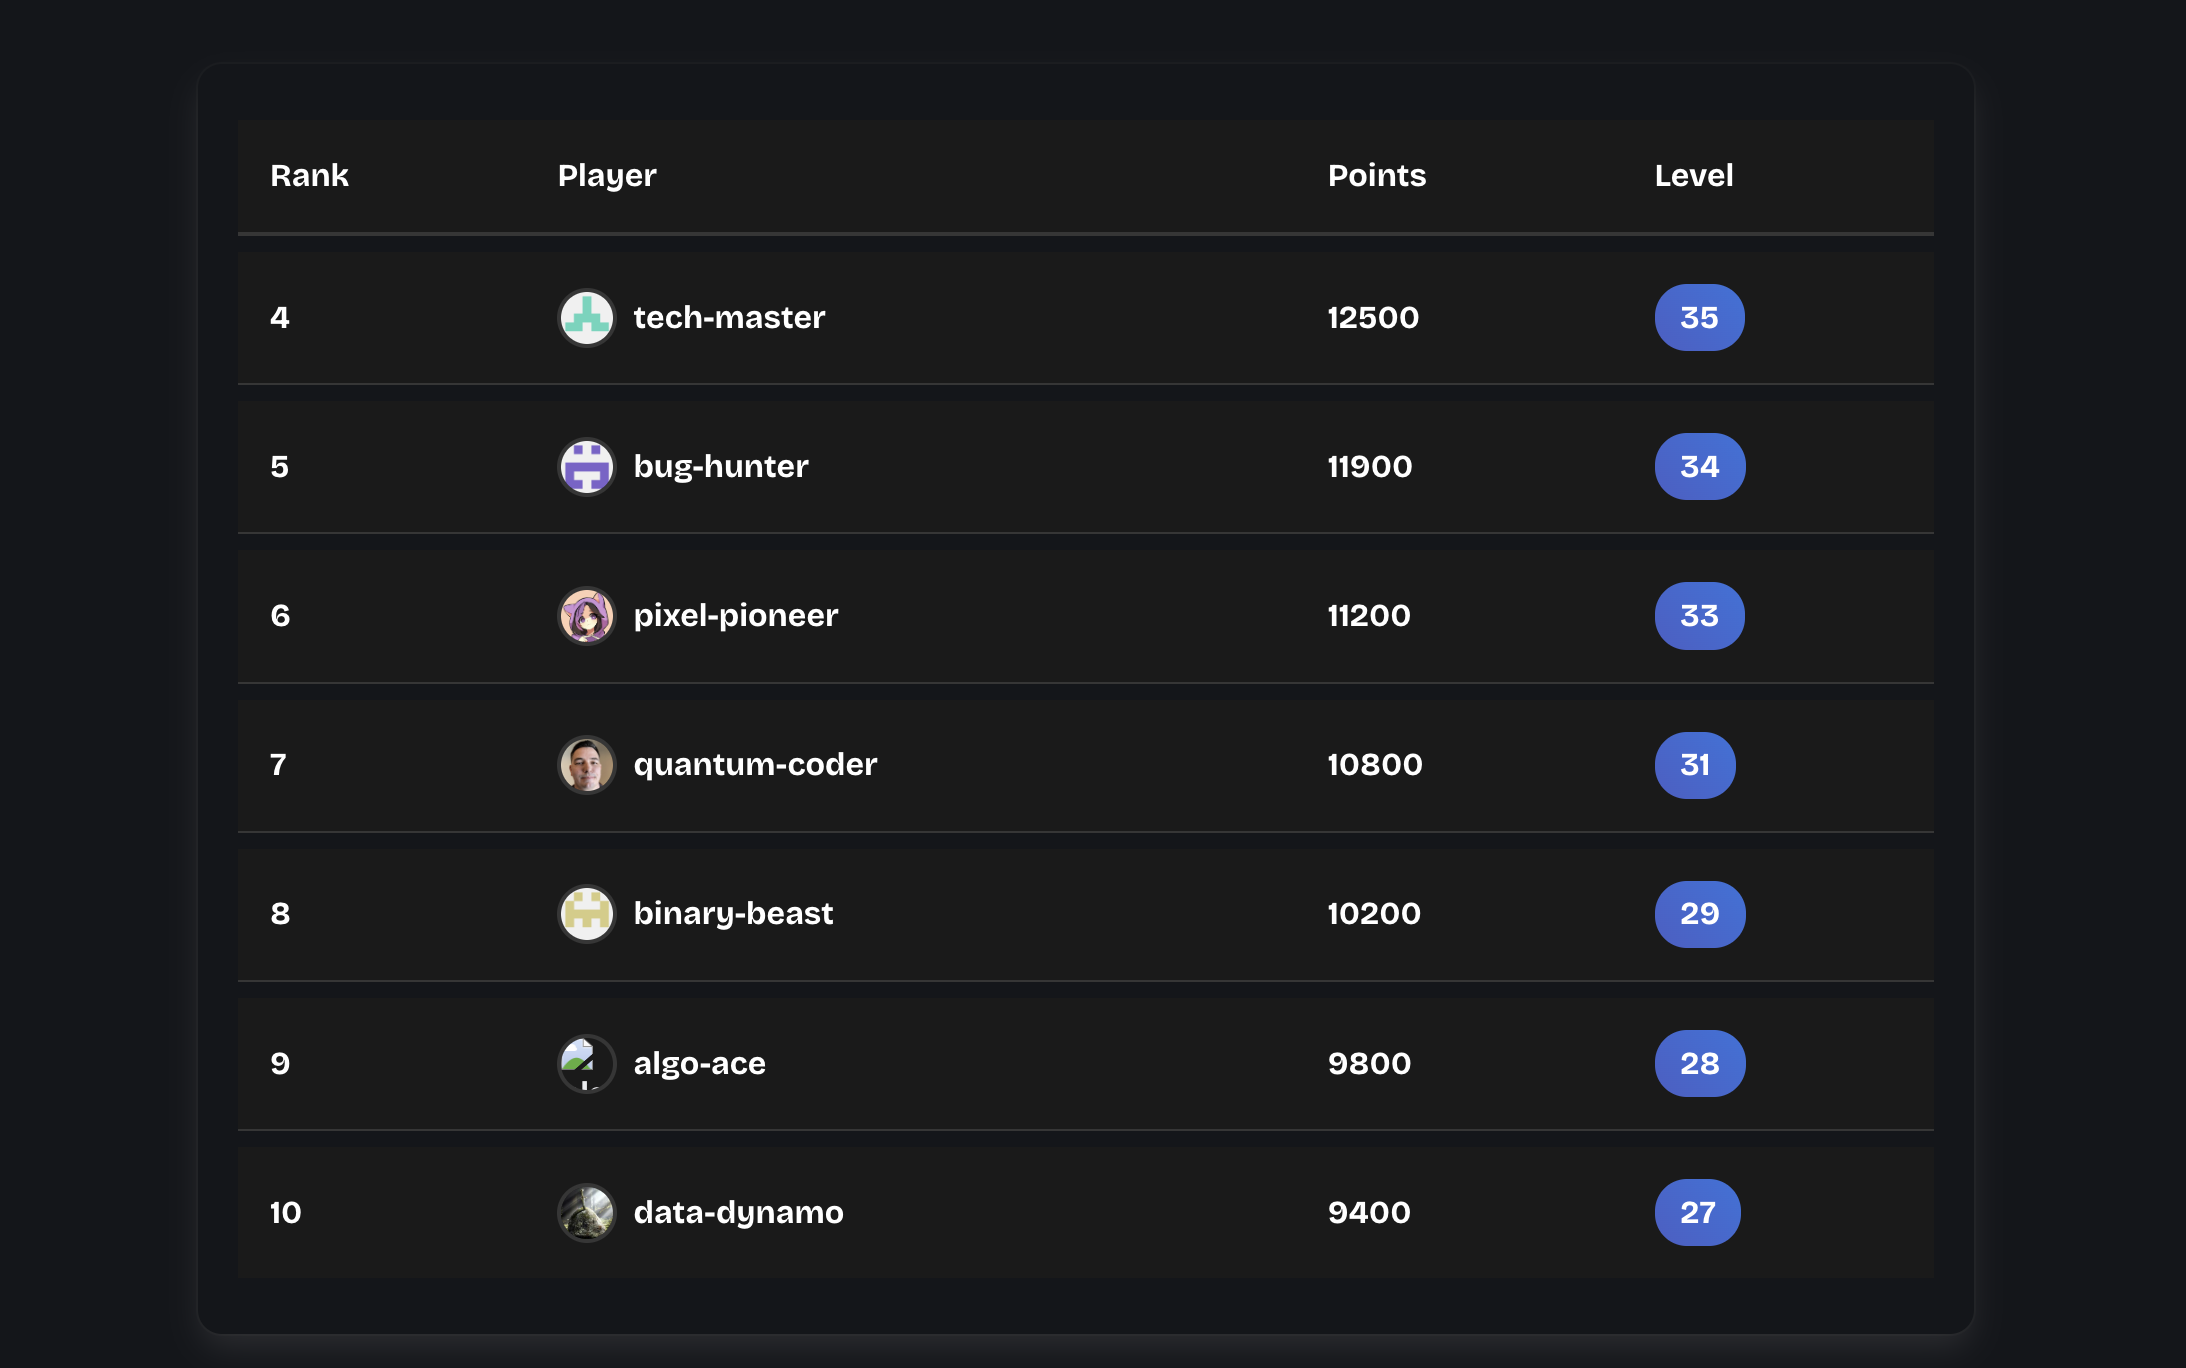The image size is (2186, 1368).
Task: Click binary-beast's points value 10200
Action: 1373,913
